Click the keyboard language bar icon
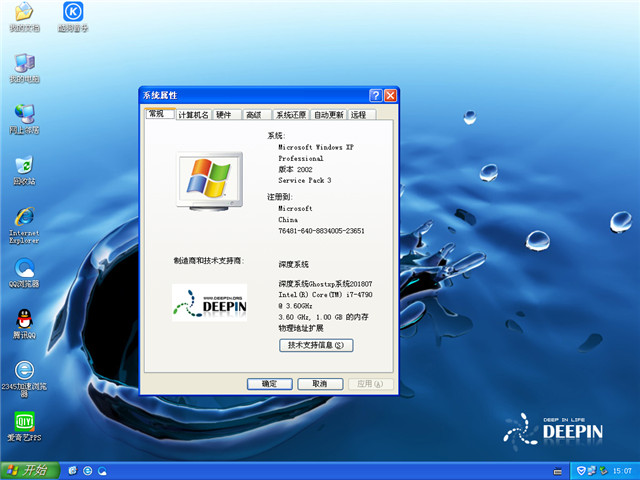The height and width of the screenshot is (480, 640). coord(558,472)
